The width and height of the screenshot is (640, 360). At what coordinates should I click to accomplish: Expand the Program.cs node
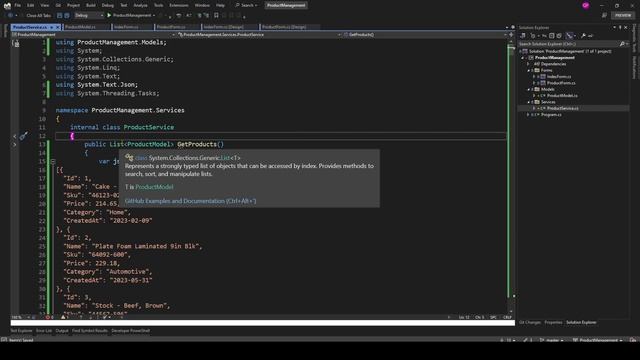coord(528,115)
